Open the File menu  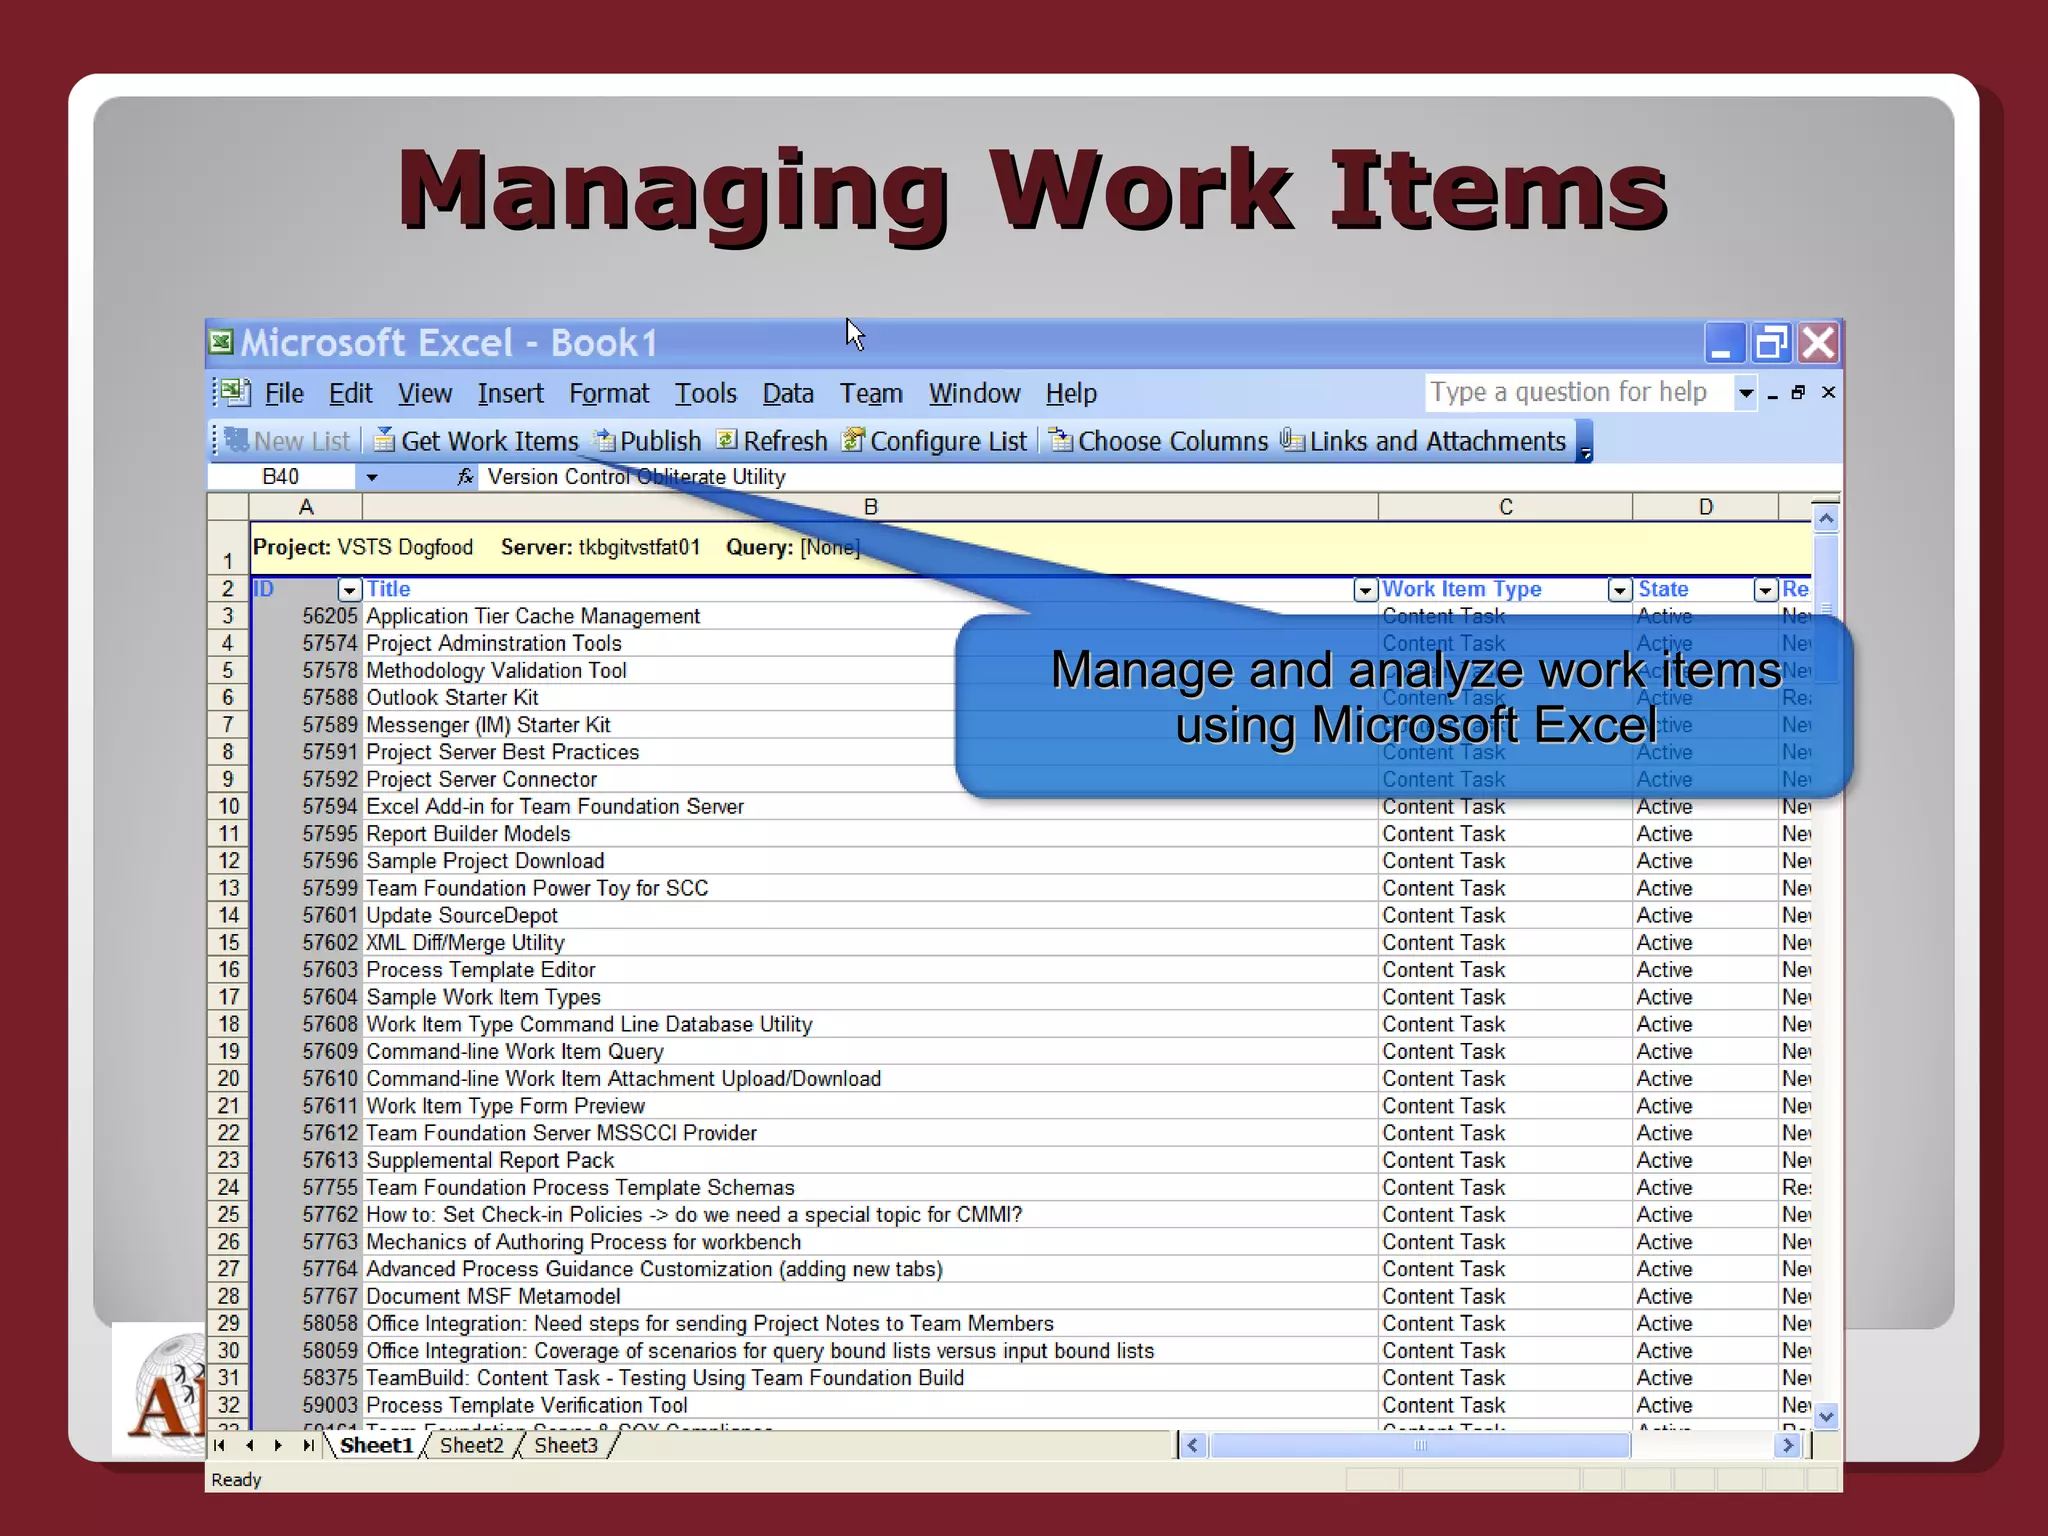284,393
